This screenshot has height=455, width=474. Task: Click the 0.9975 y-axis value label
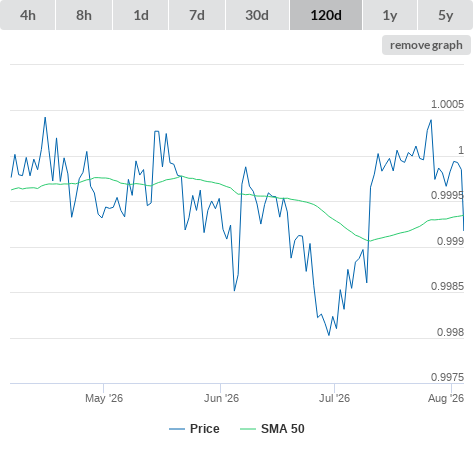447,377
